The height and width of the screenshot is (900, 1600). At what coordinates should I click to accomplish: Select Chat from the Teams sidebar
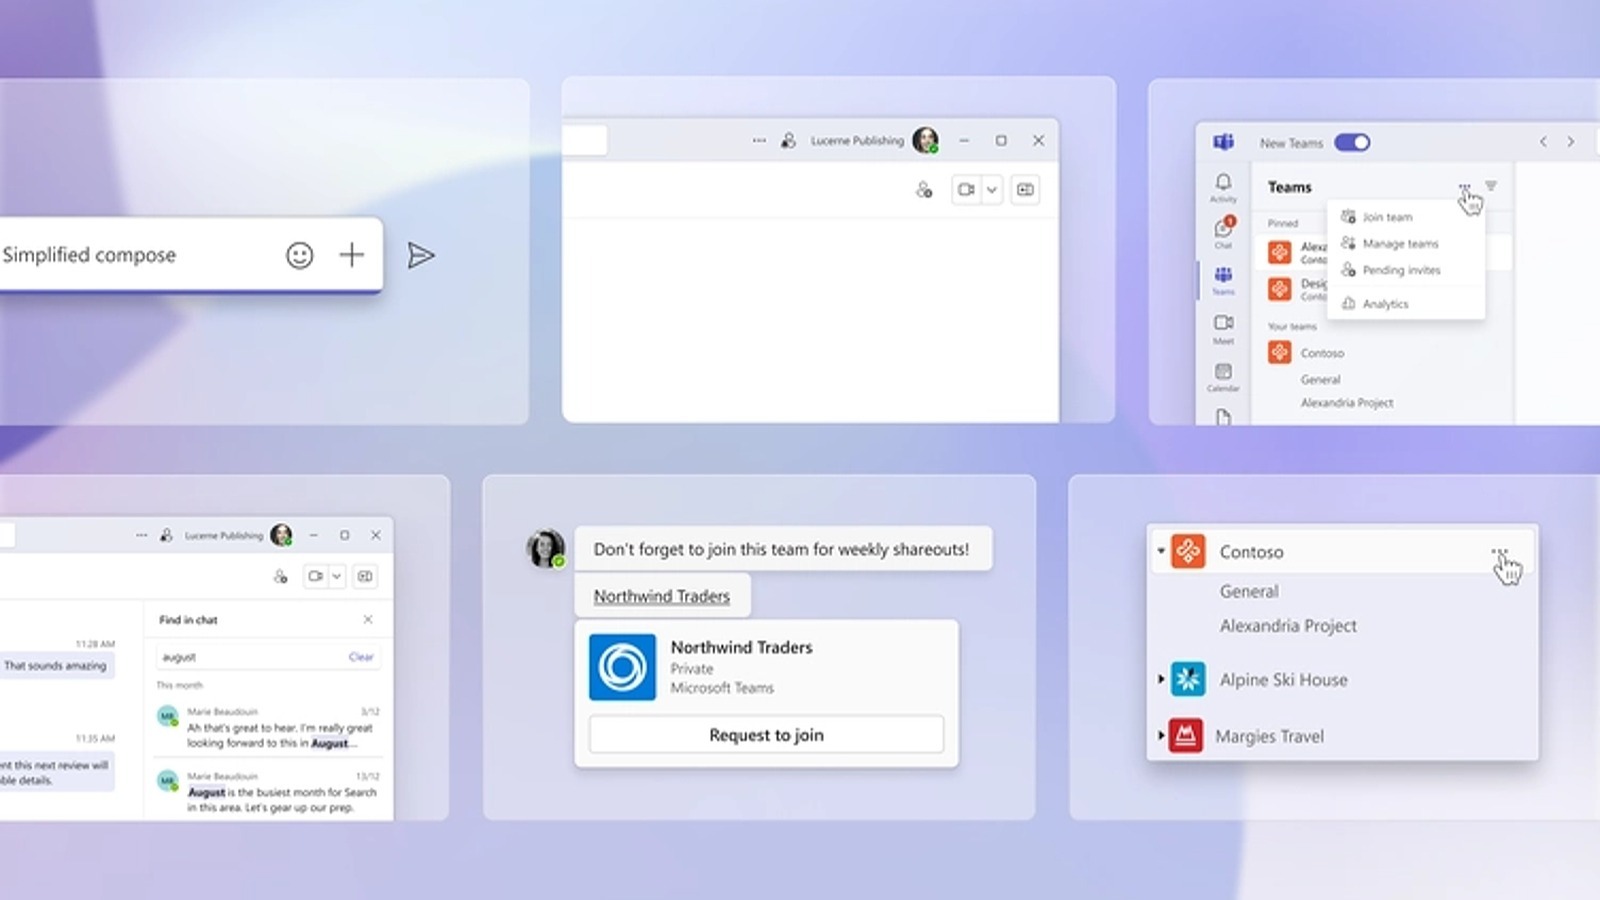(1222, 226)
